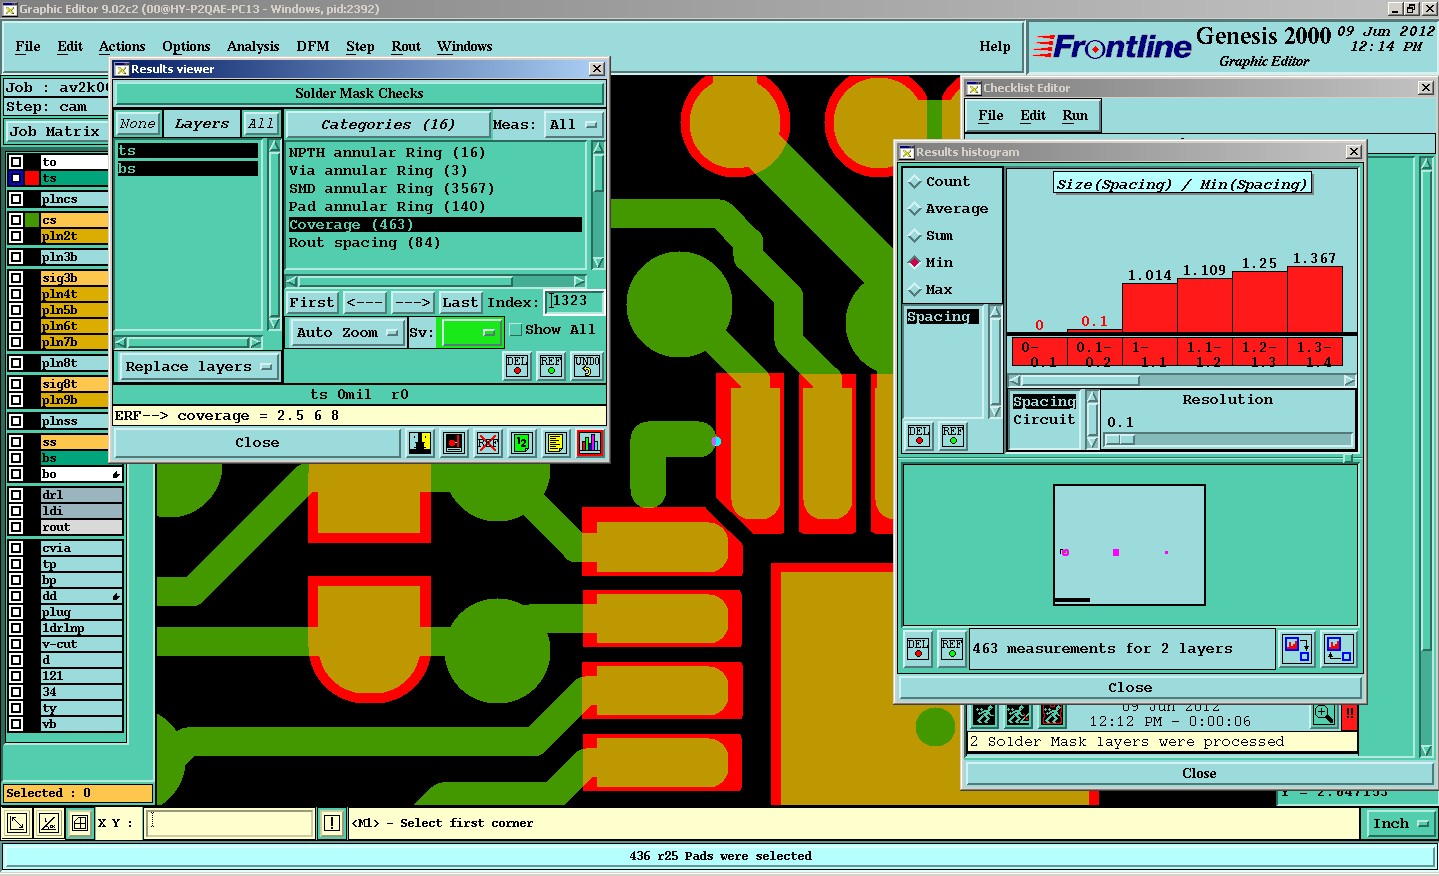Click the next arrow ---> button
This screenshot has width=1439, height=876.
pyautogui.click(x=412, y=302)
